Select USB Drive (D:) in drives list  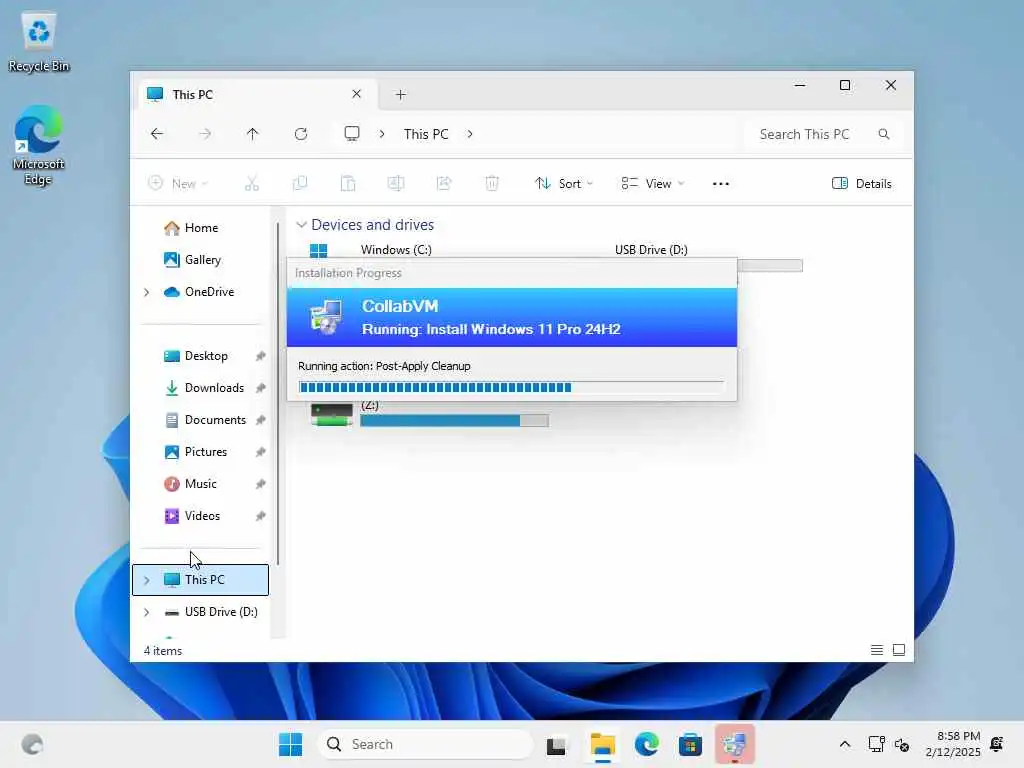(x=651, y=250)
